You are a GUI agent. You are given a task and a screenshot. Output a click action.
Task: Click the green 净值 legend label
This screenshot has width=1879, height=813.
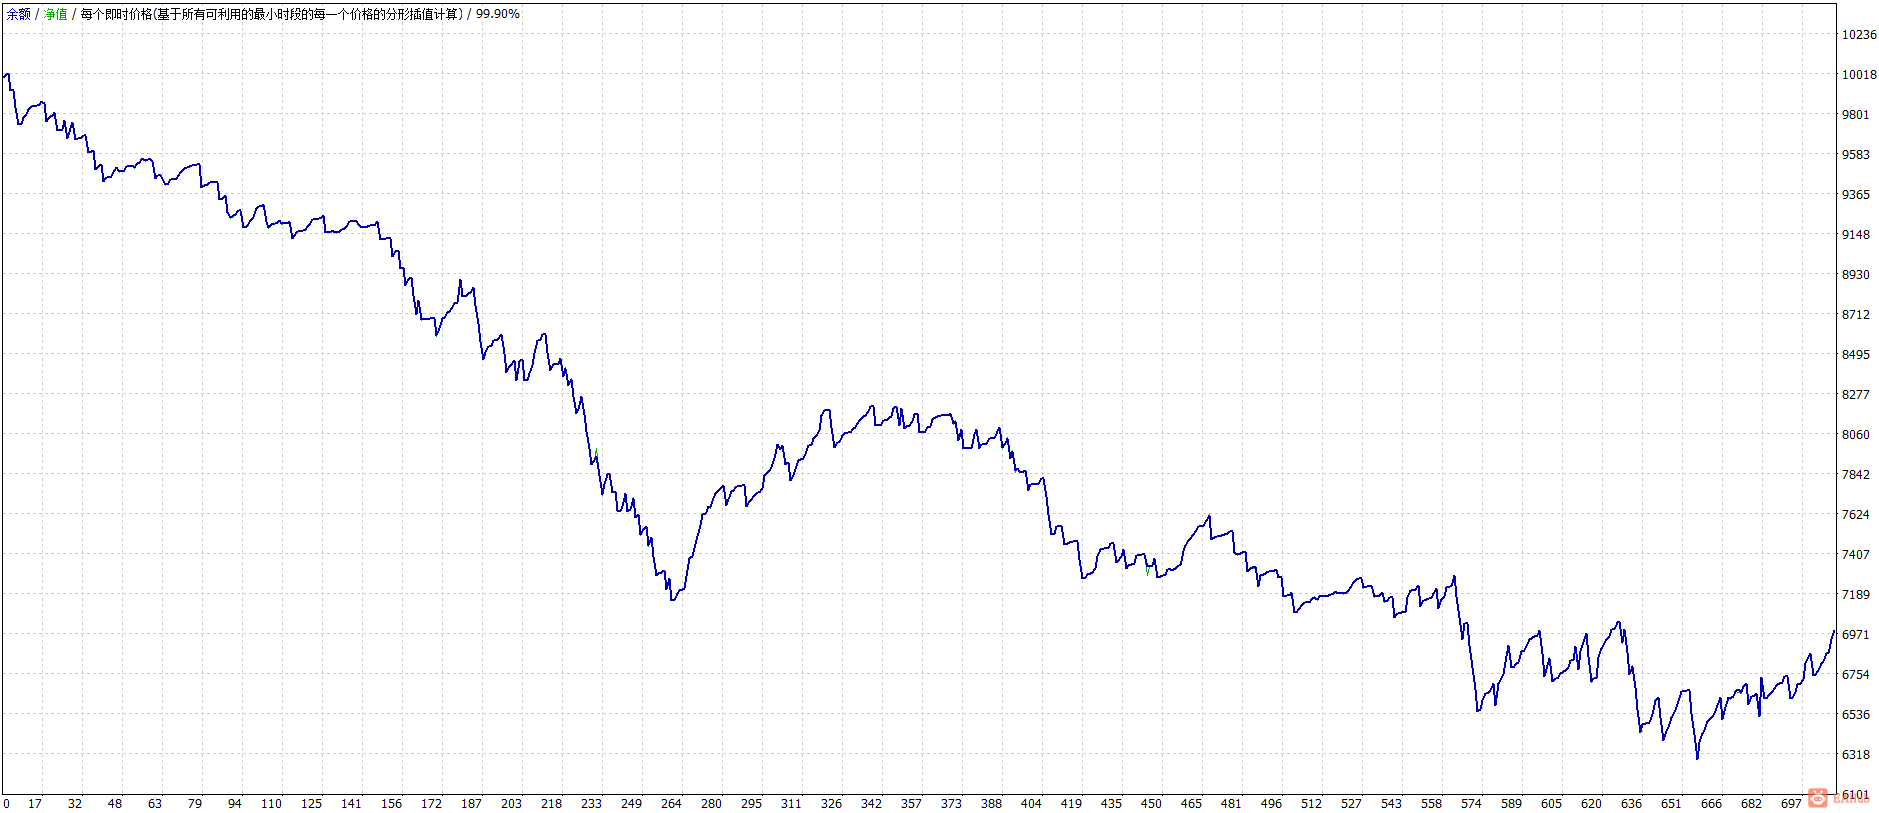click(x=55, y=14)
